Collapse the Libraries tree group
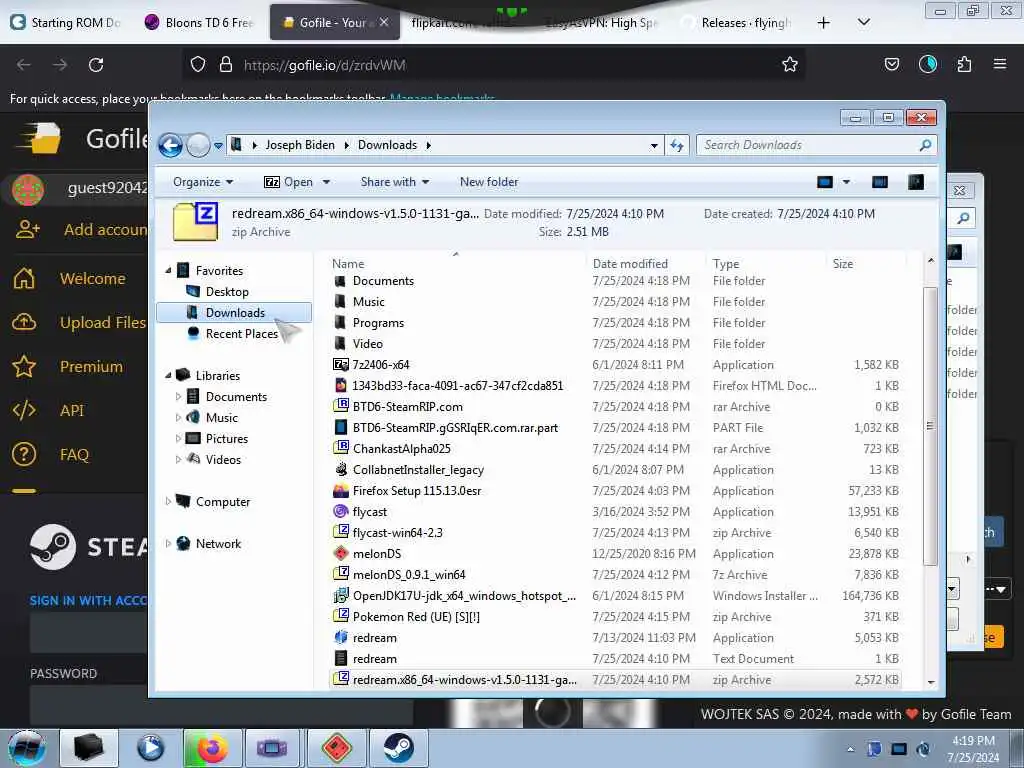Viewport: 1024px width, 768px height. [x=168, y=376]
